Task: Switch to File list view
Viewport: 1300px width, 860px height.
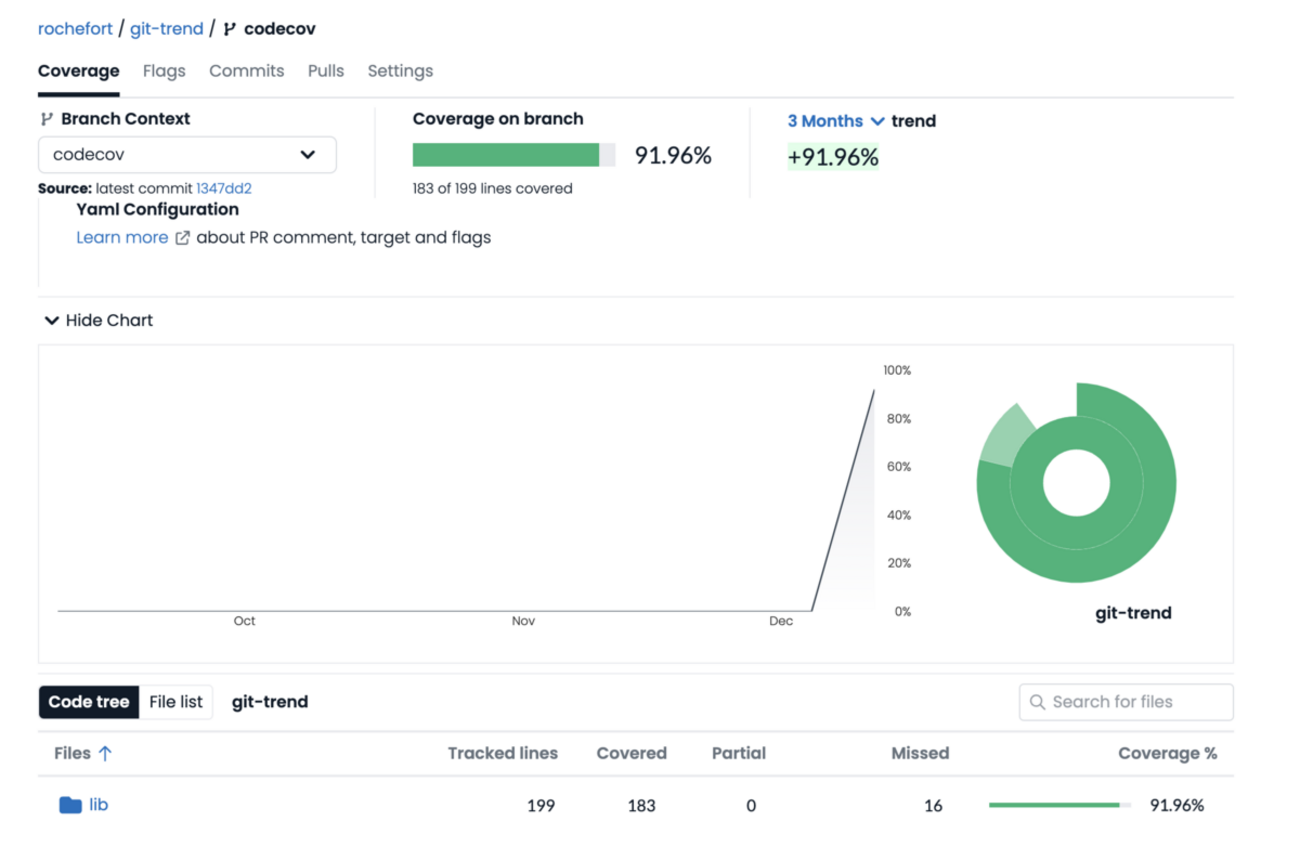Action: coord(176,702)
